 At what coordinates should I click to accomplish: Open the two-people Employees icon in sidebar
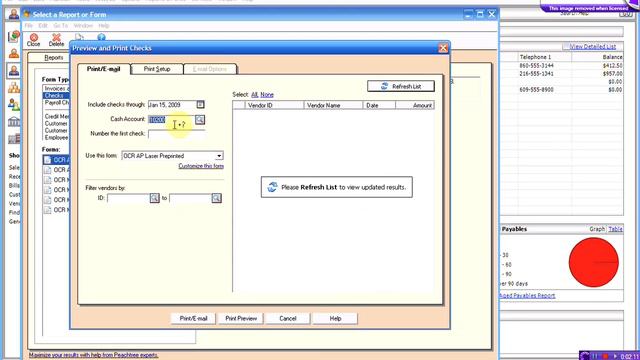(x=14, y=104)
